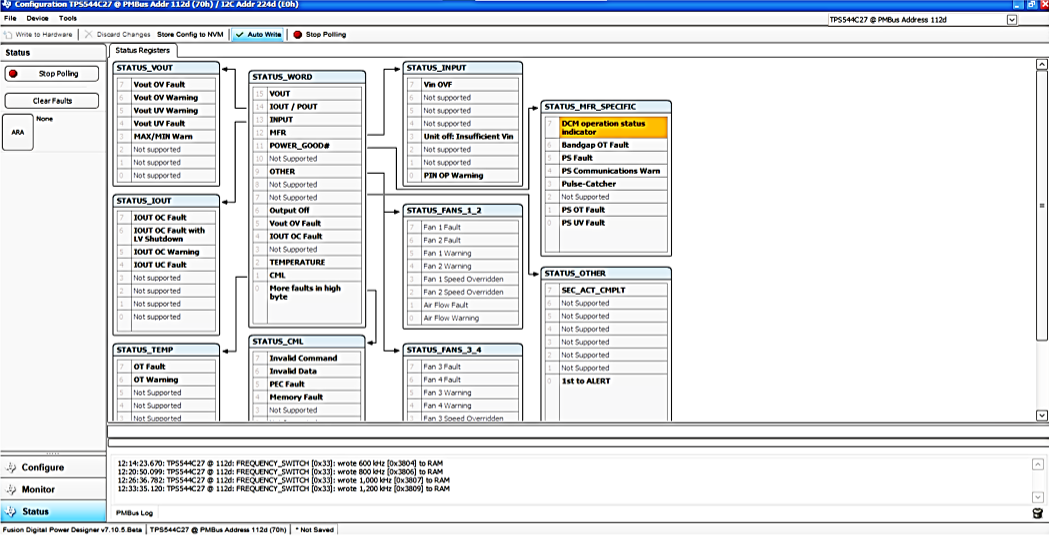This screenshot has height=541, width=1050.
Task: Click the red Stop Polling icon in toolbar
Action: coord(297,34)
